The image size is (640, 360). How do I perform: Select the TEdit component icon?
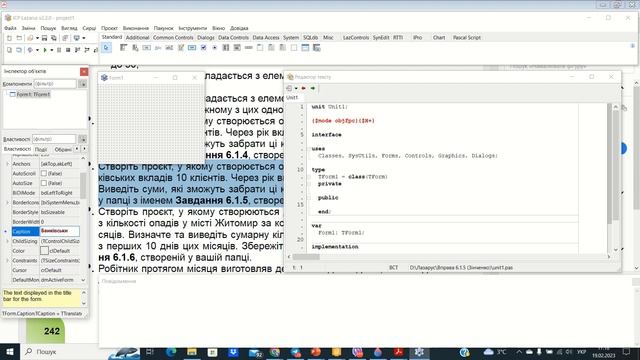(x=169, y=48)
